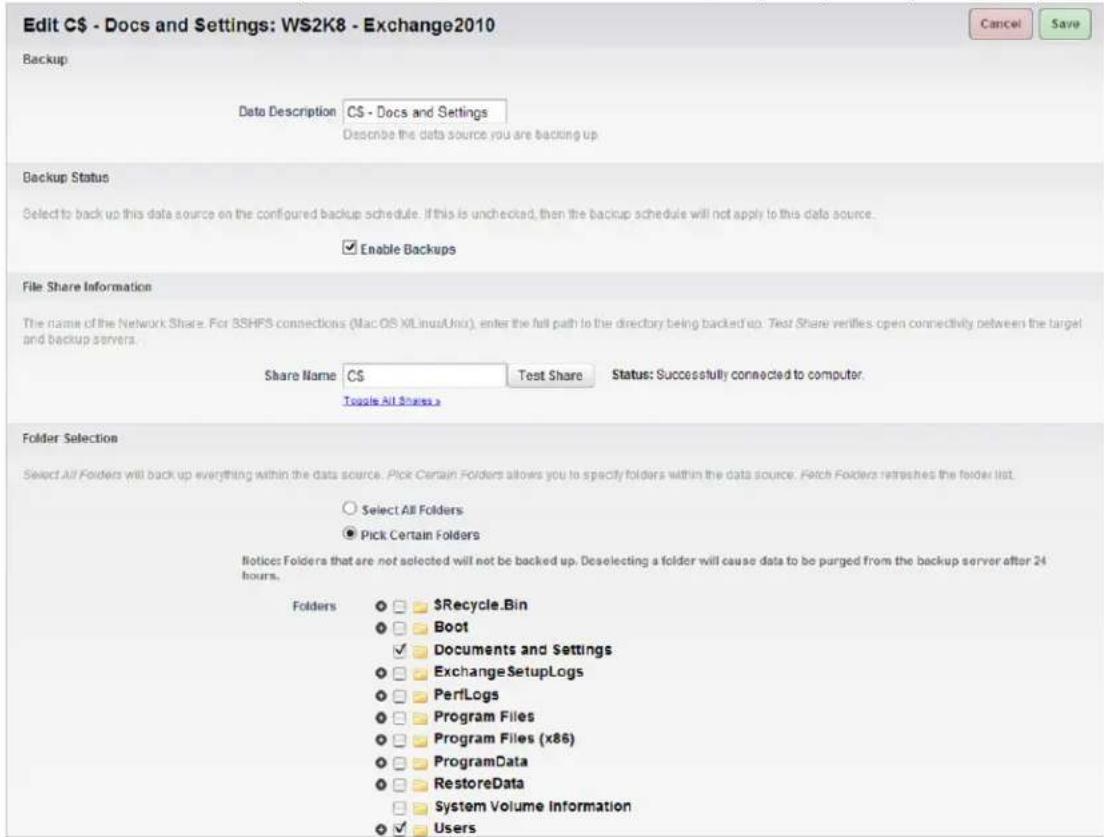This screenshot has width=1104, height=837.
Task: Click the Test Share button
Action: coord(550,376)
